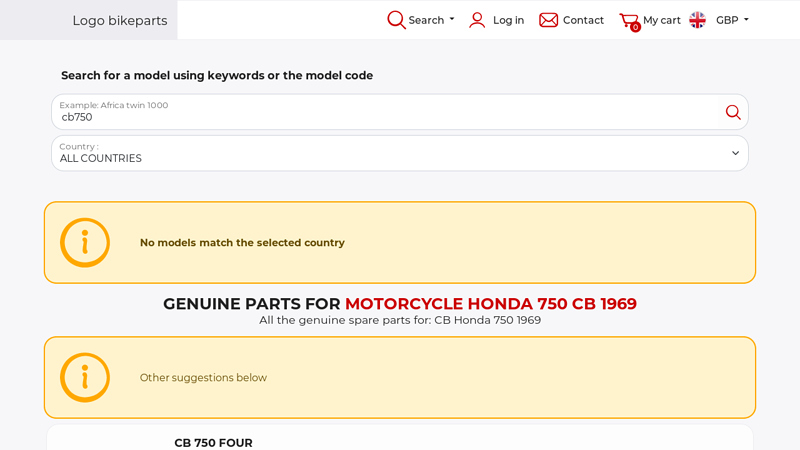
Task: Open the GBP currency dropdown
Action: tap(732, 20)
